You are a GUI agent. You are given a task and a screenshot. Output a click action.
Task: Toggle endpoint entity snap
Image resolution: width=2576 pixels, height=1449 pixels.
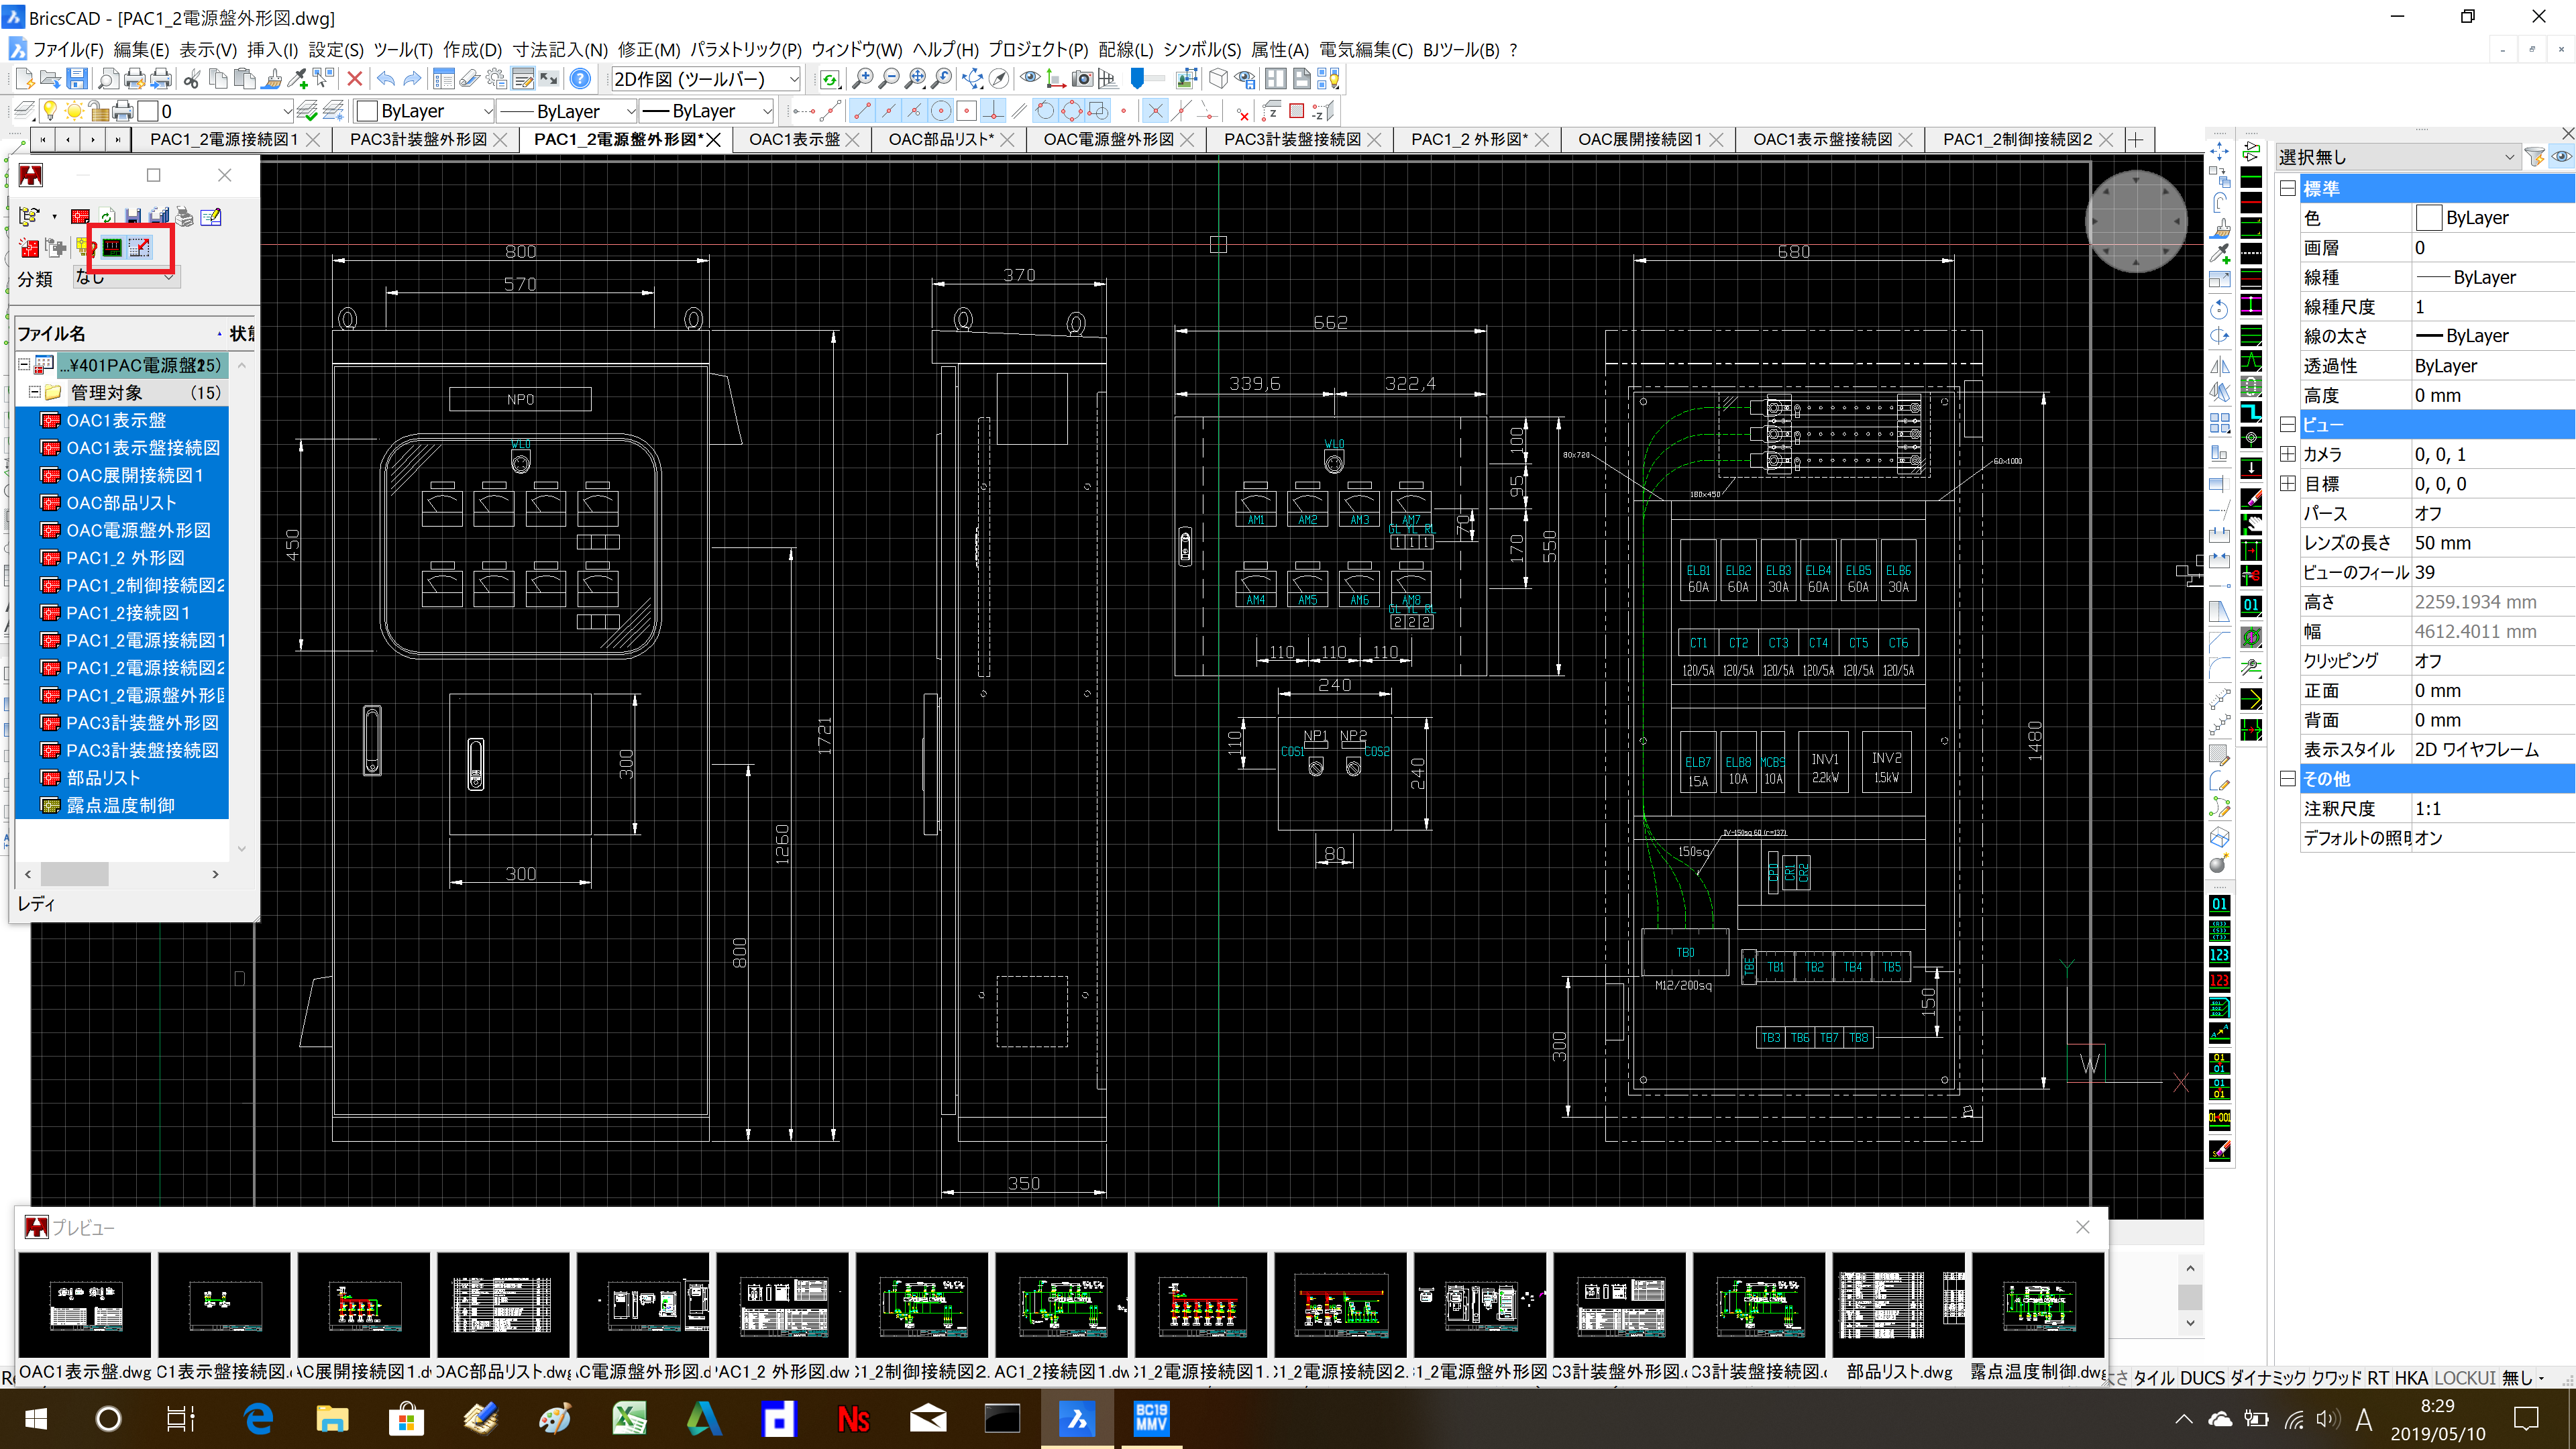pos(863,111)
